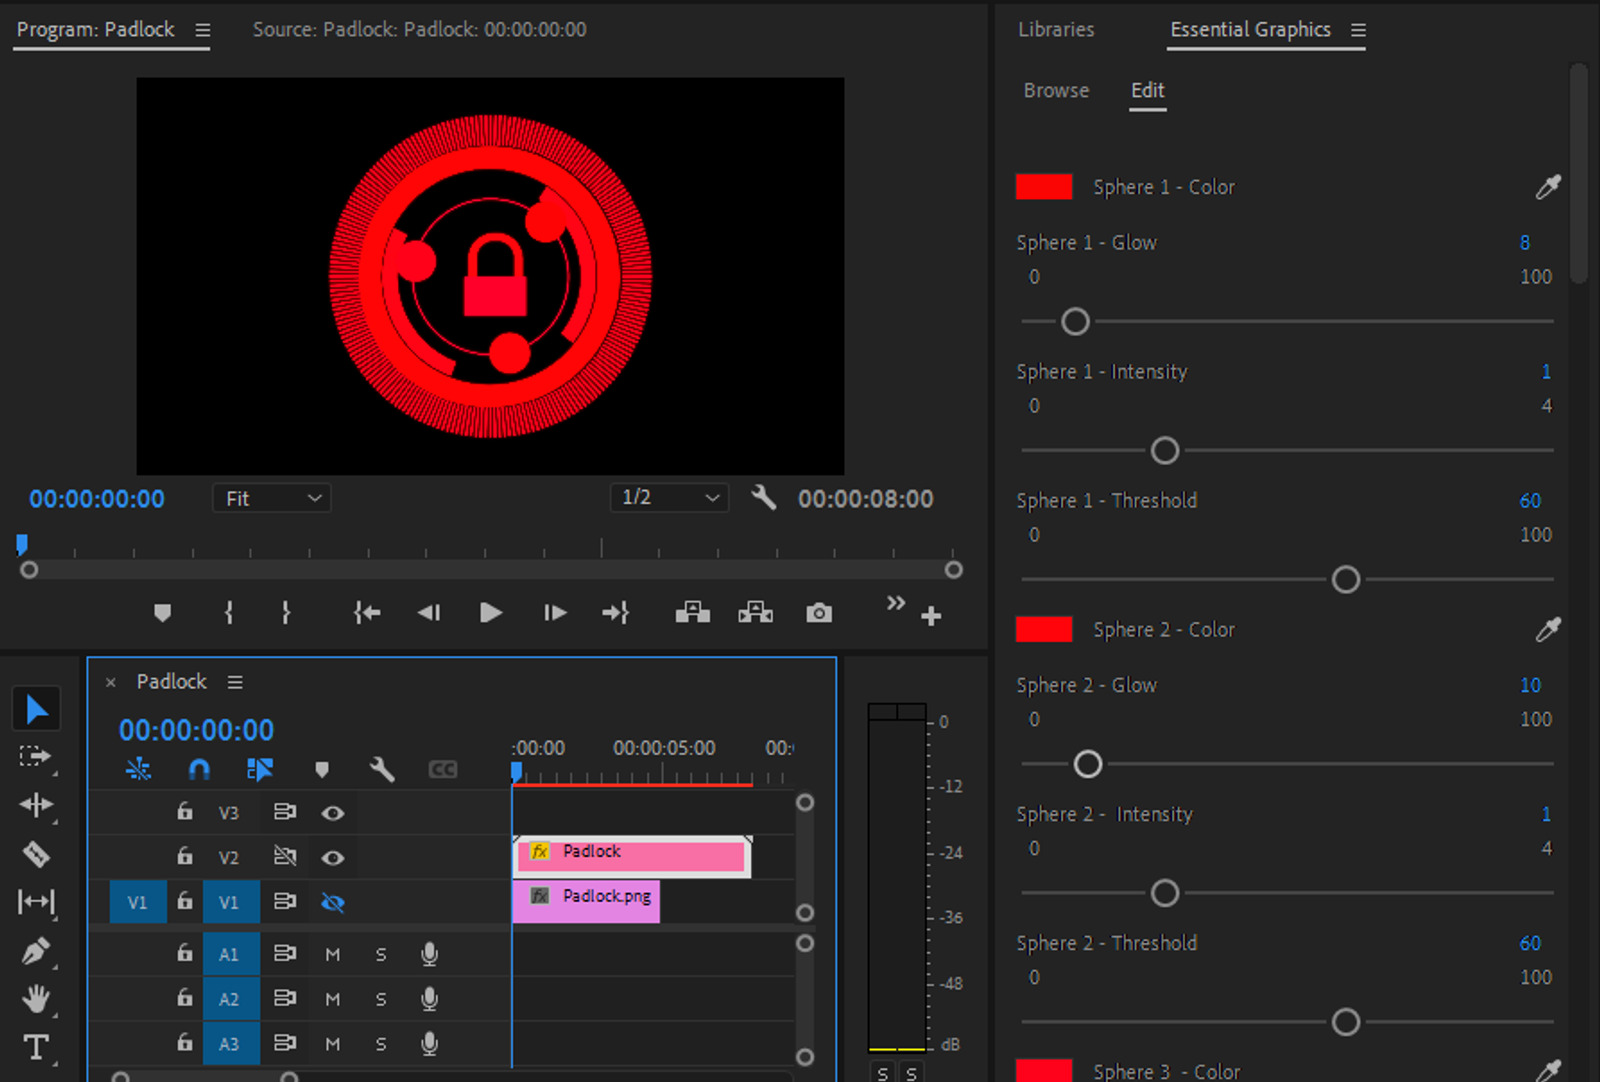Viewport: 1600px width, 1082px height.
Task: Select the Type tool
Action: point(37,1048)
